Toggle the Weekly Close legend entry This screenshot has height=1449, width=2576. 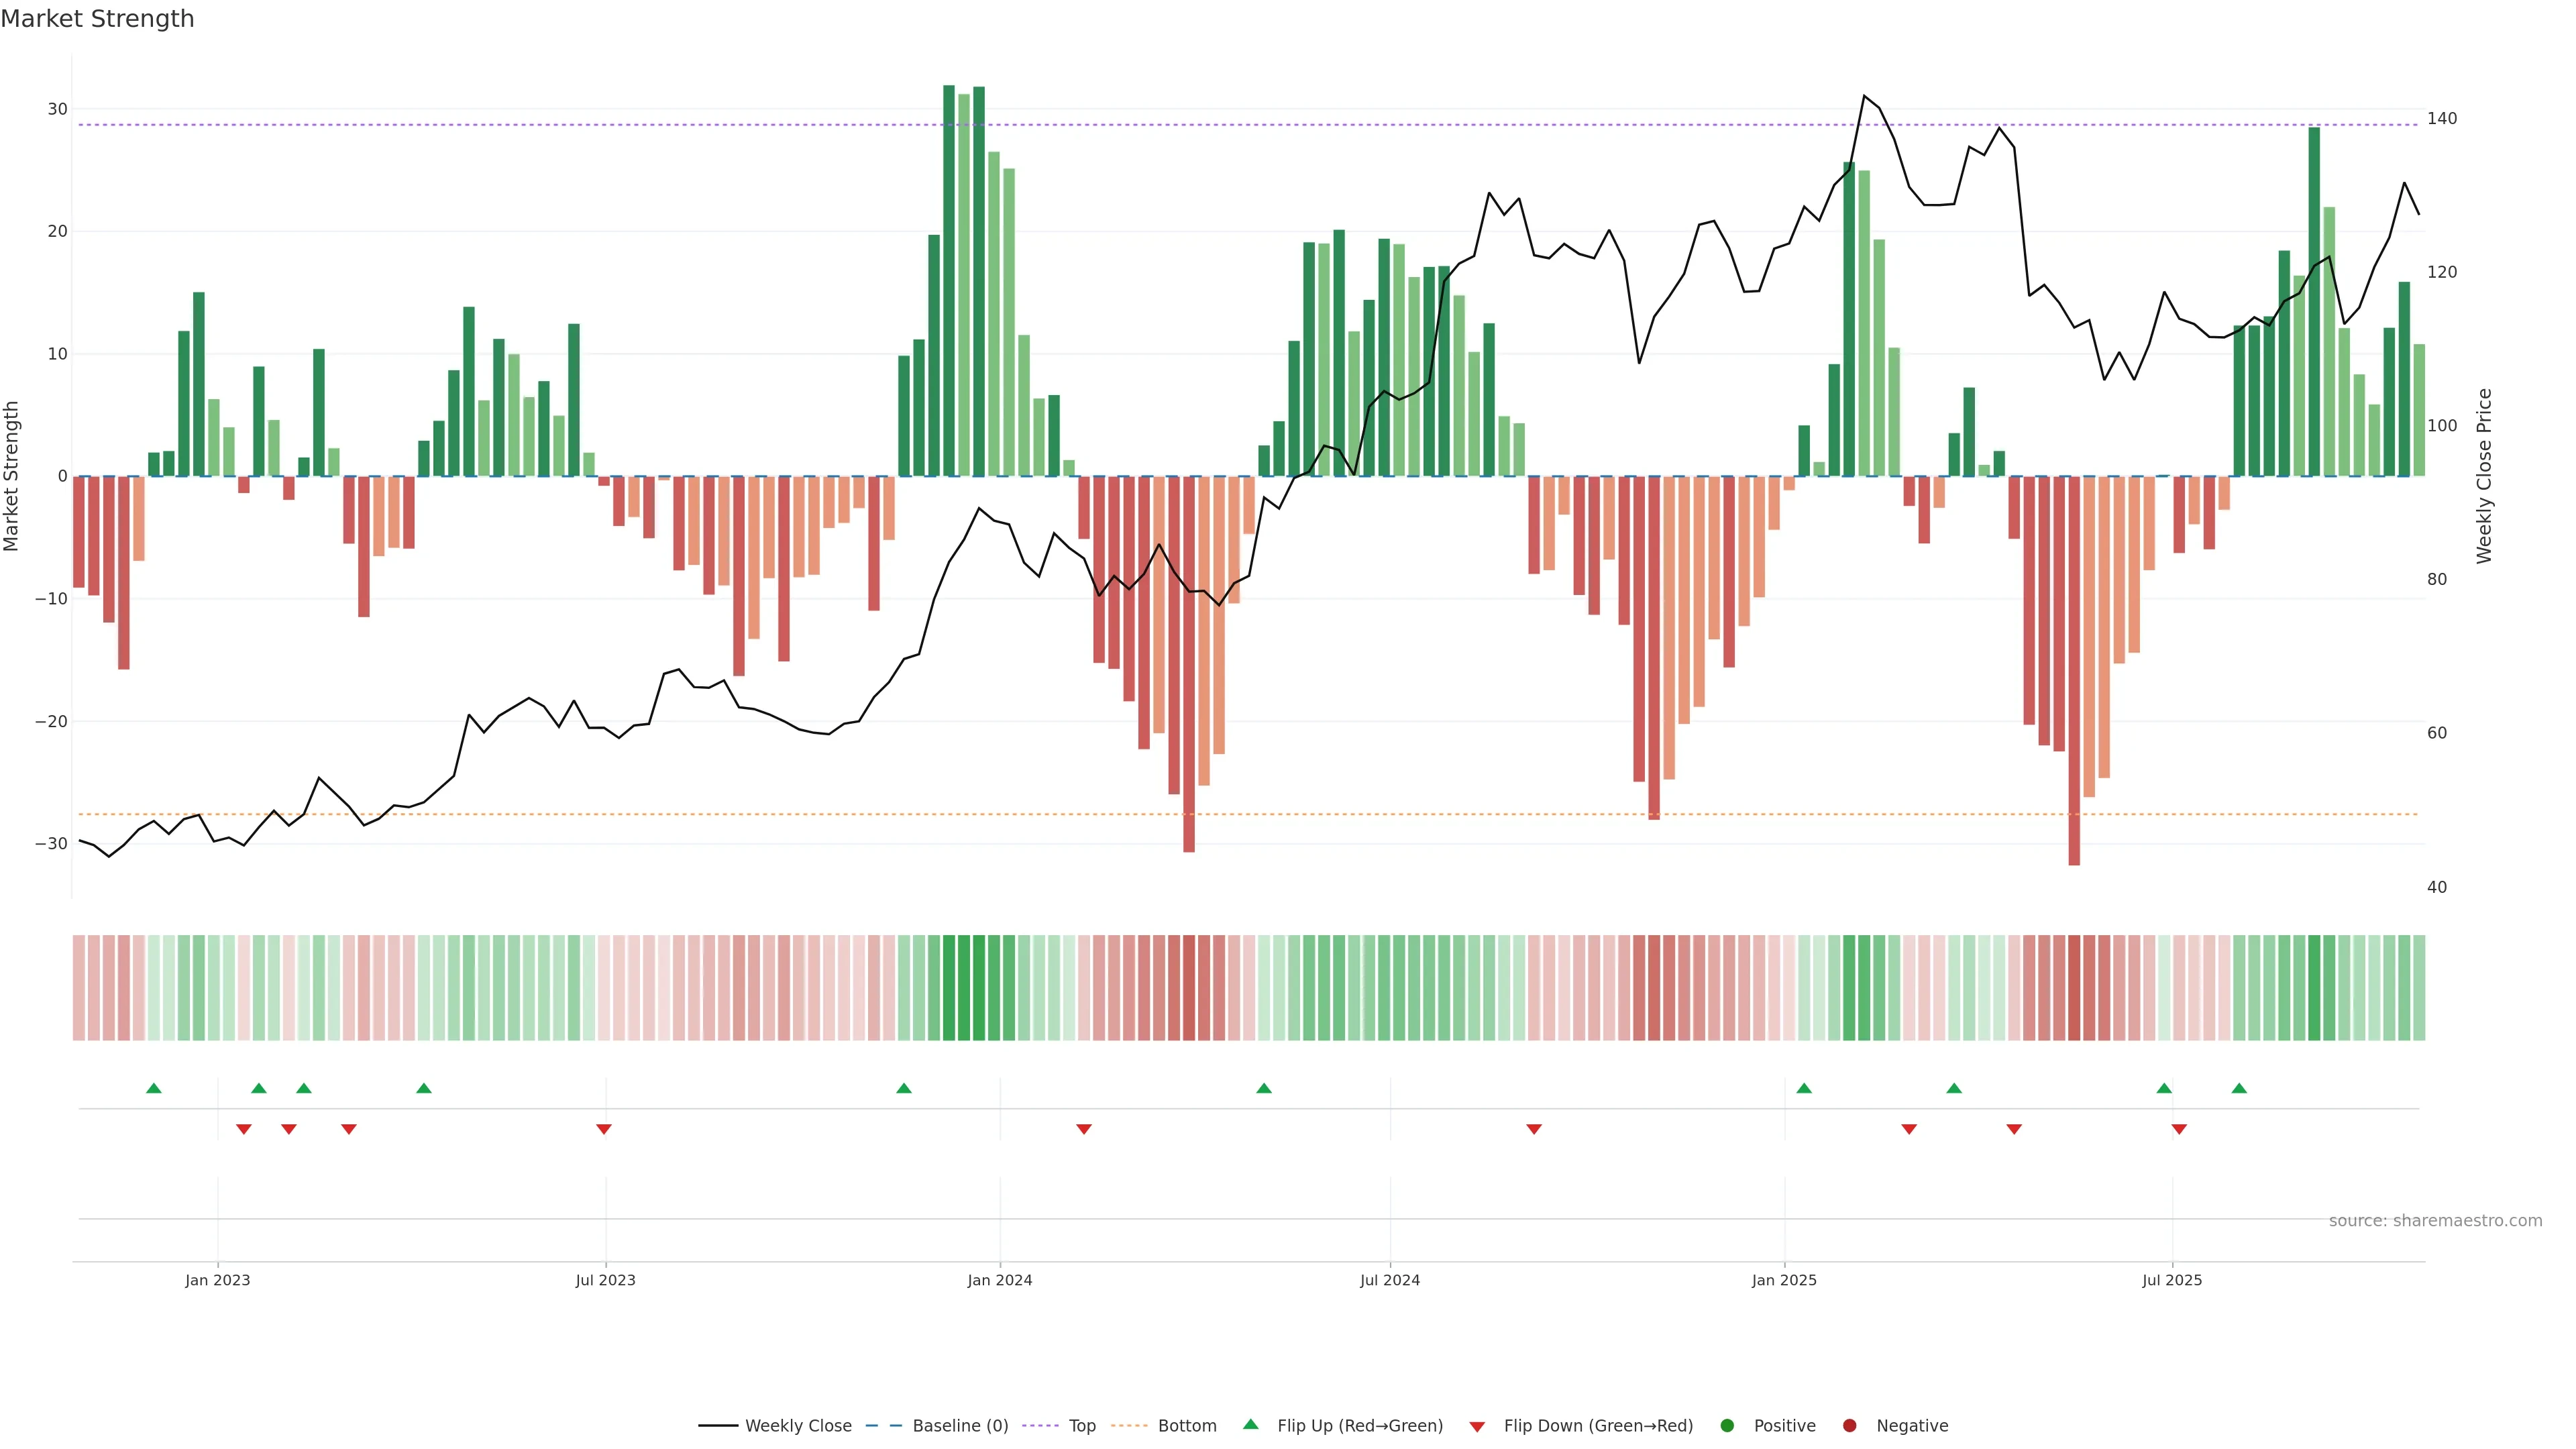click(x=797, y=1425)
